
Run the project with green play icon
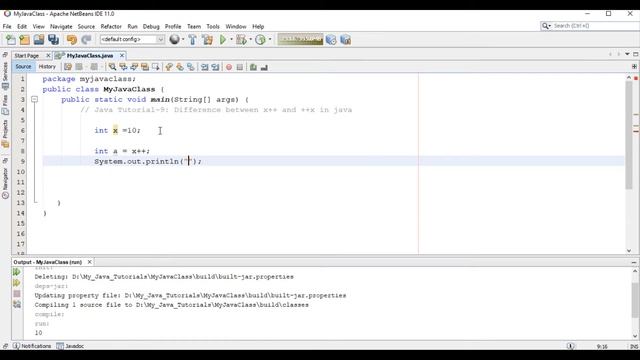[223, 40]
